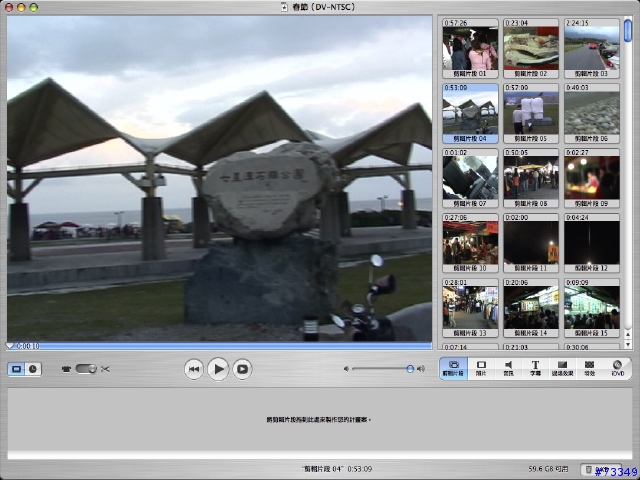Click the status text 剪輯片段 04 0:53:09
Screen dimensions: 640x480
(337, 469)
